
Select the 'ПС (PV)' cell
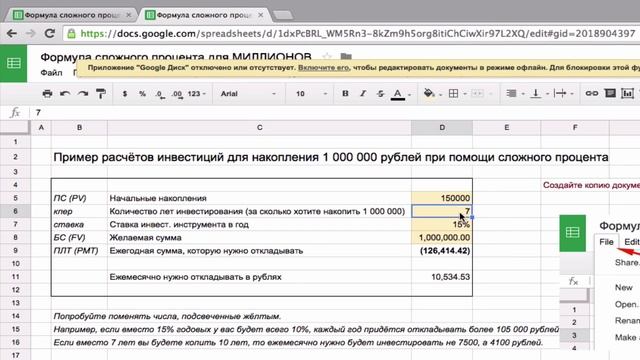(x=79, y=198)
